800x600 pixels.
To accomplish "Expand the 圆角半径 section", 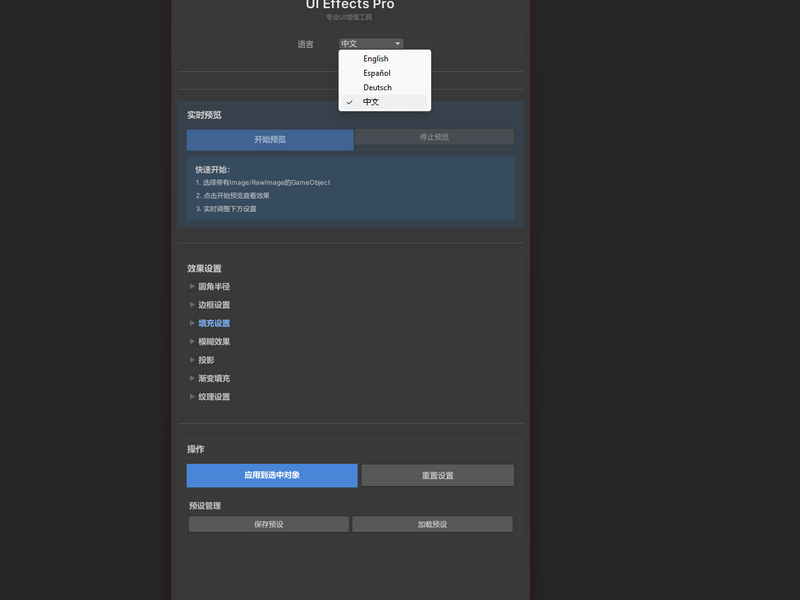I will pos(237,287).
